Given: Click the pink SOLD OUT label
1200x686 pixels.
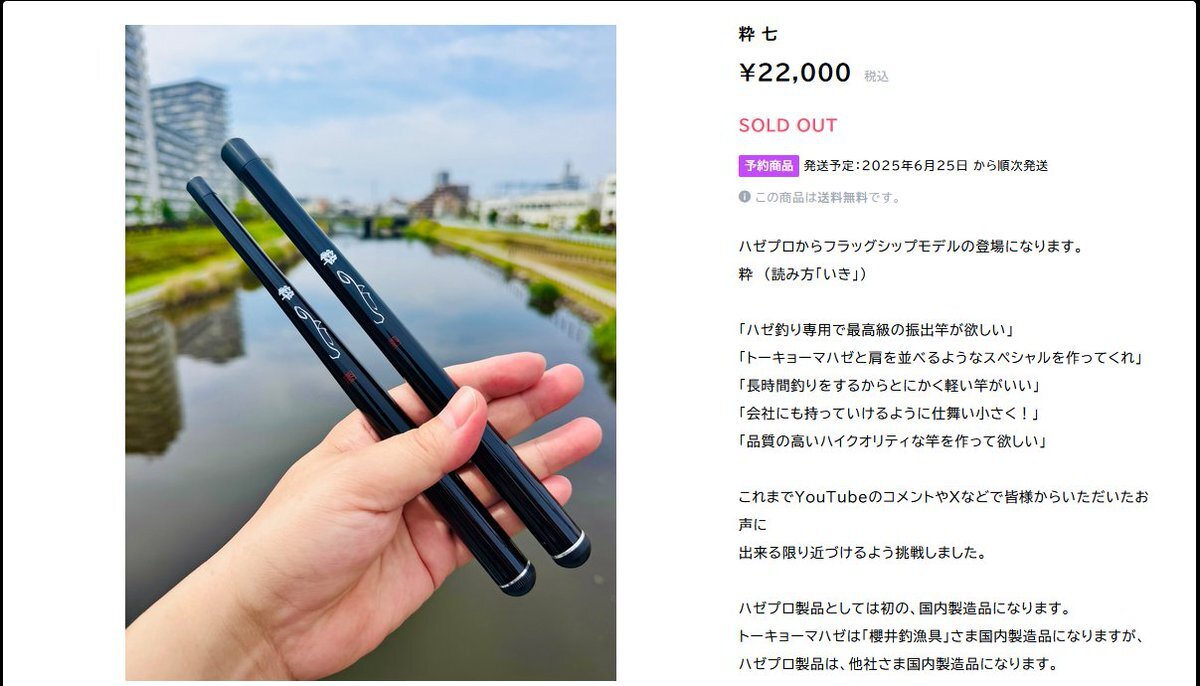Looking at the screenshot, I should 788,126.
